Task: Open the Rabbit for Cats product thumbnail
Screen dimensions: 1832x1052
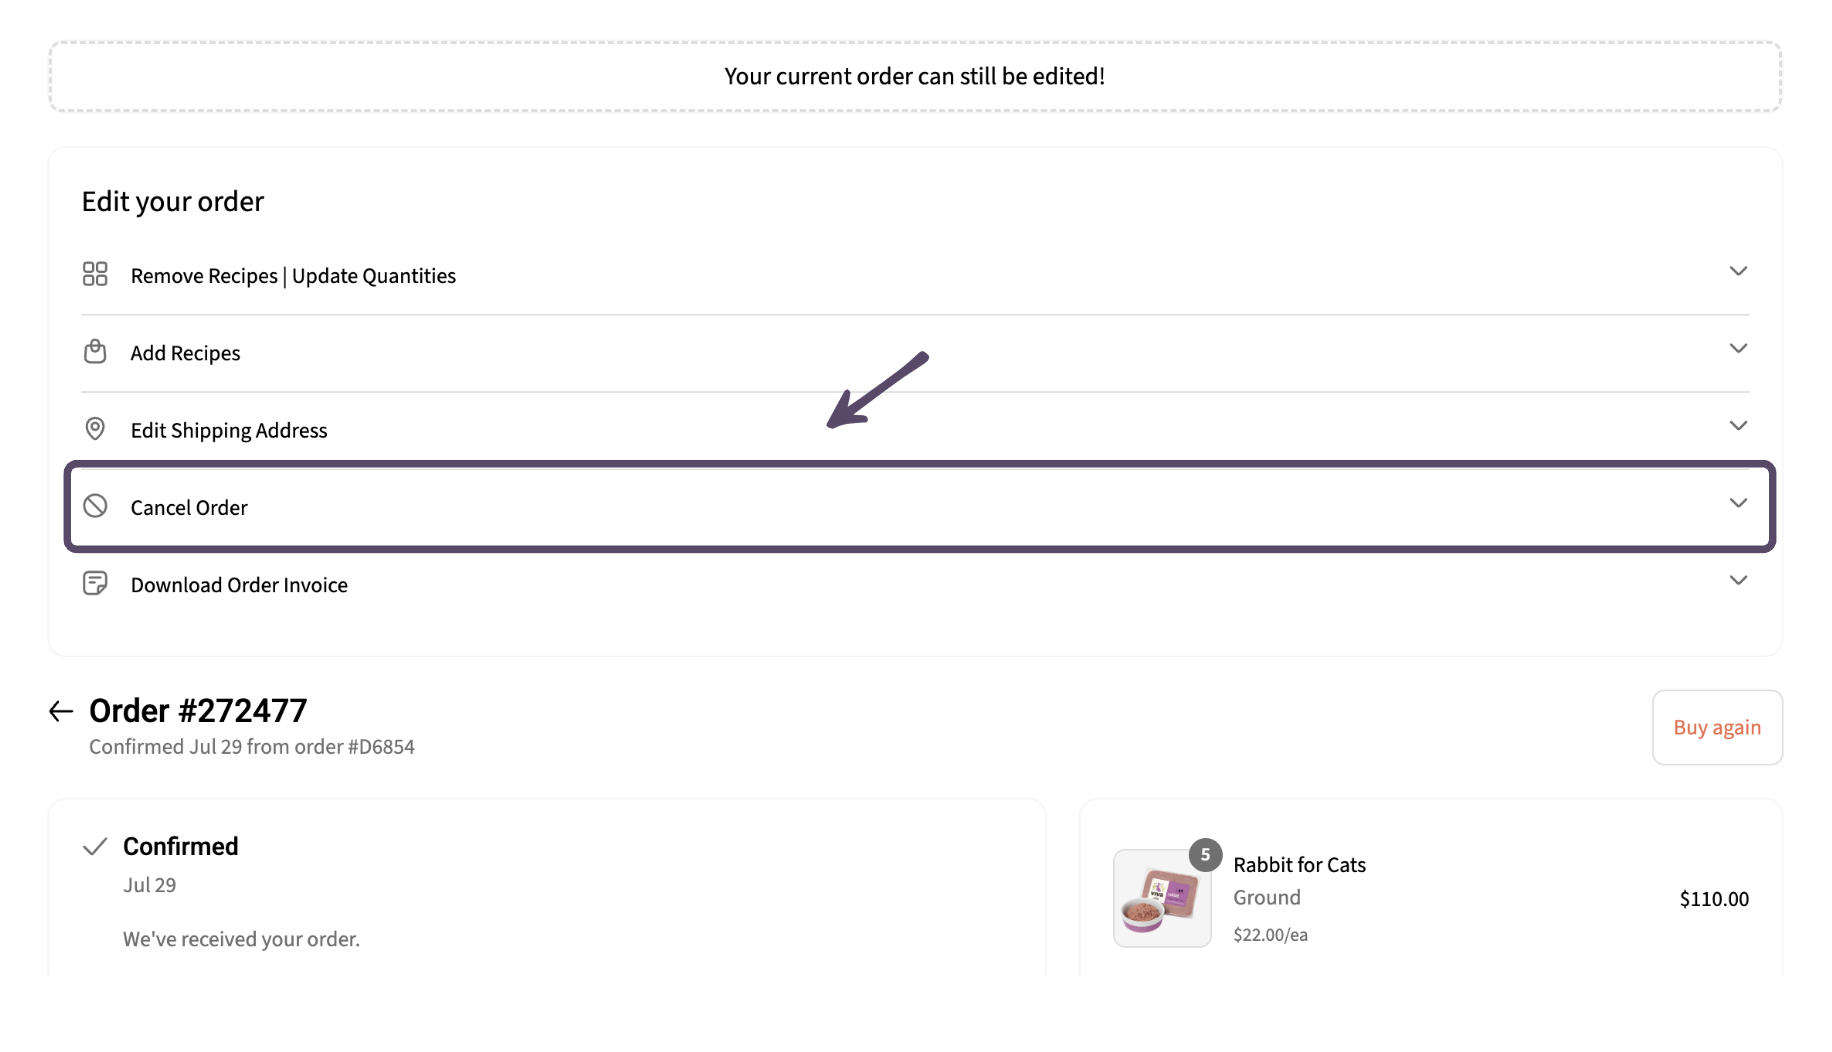Action: tap(1162, 898)
